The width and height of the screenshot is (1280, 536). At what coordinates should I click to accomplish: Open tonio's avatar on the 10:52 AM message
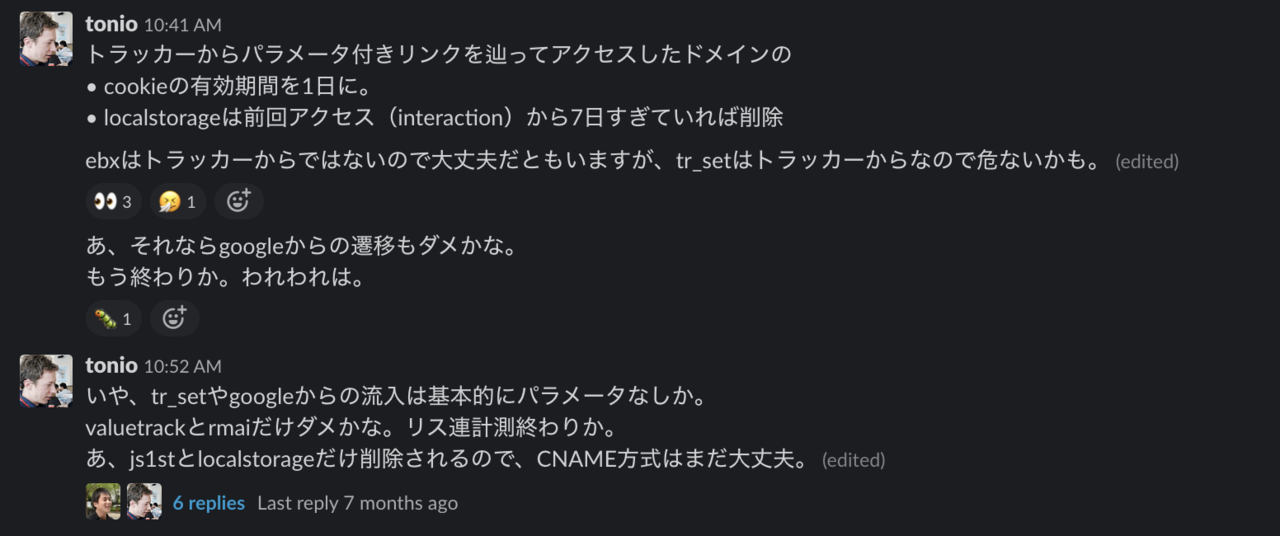(x=46, y=380)
